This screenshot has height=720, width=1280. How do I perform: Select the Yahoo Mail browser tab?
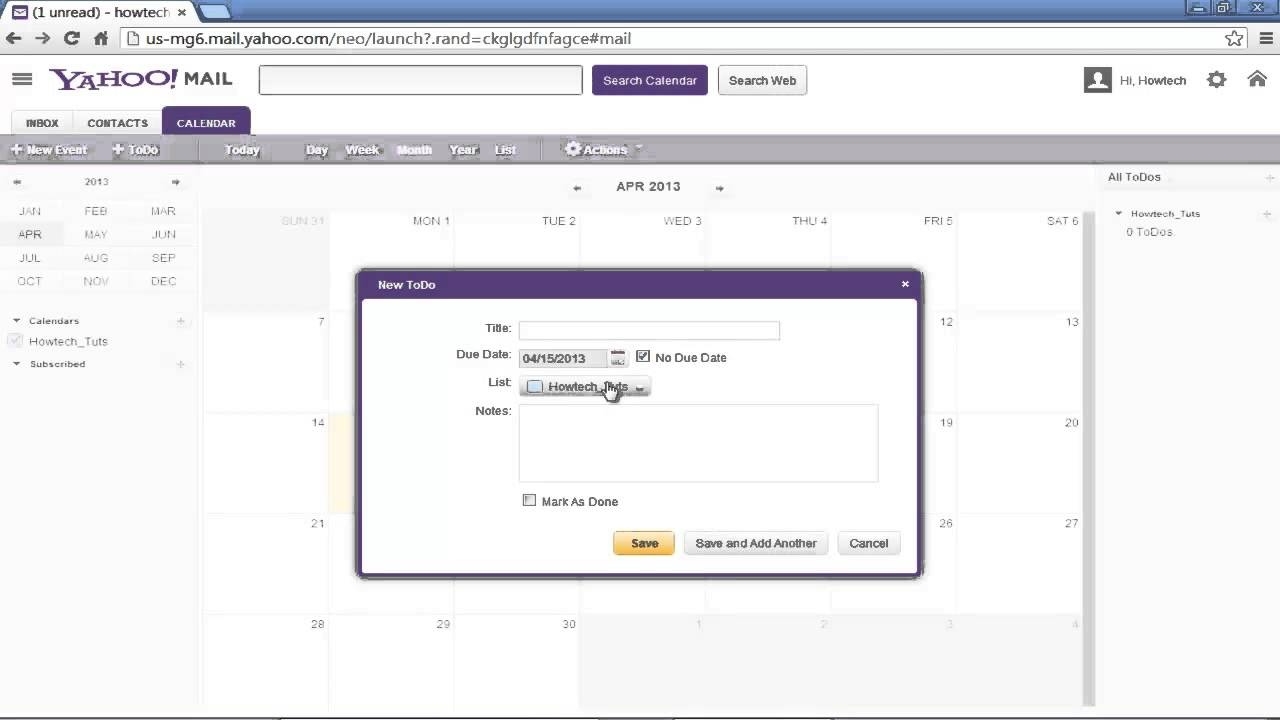99,12
